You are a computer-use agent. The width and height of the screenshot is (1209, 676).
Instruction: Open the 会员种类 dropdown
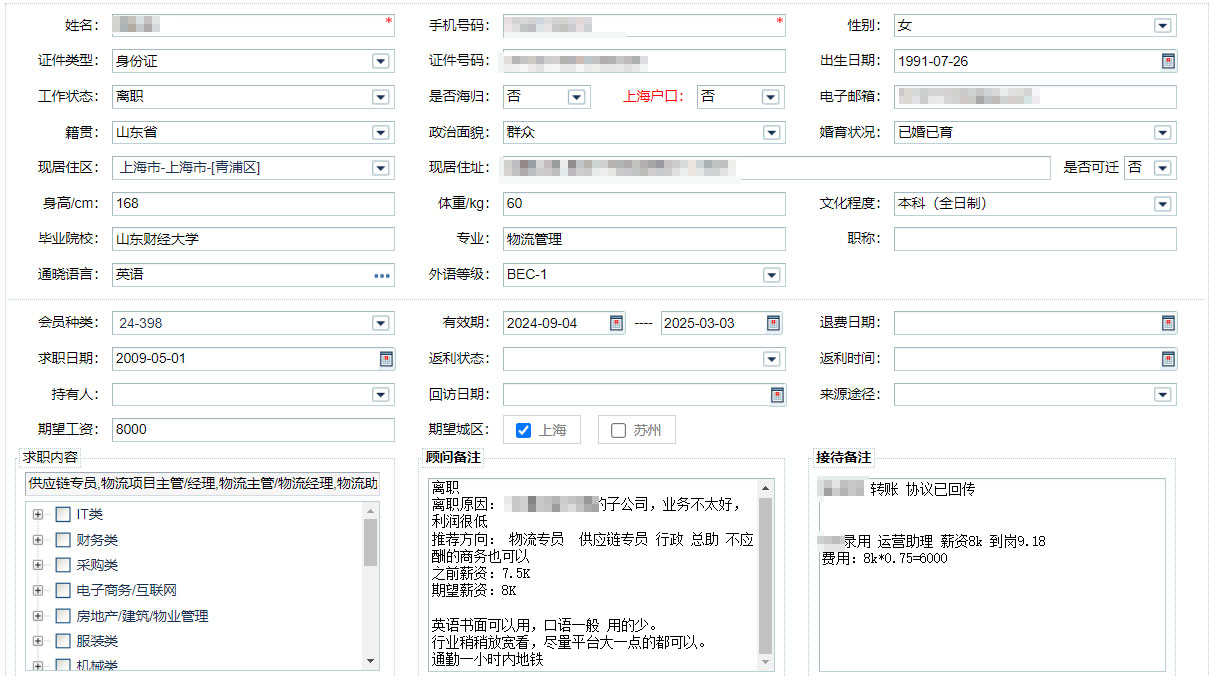point(380,323)
